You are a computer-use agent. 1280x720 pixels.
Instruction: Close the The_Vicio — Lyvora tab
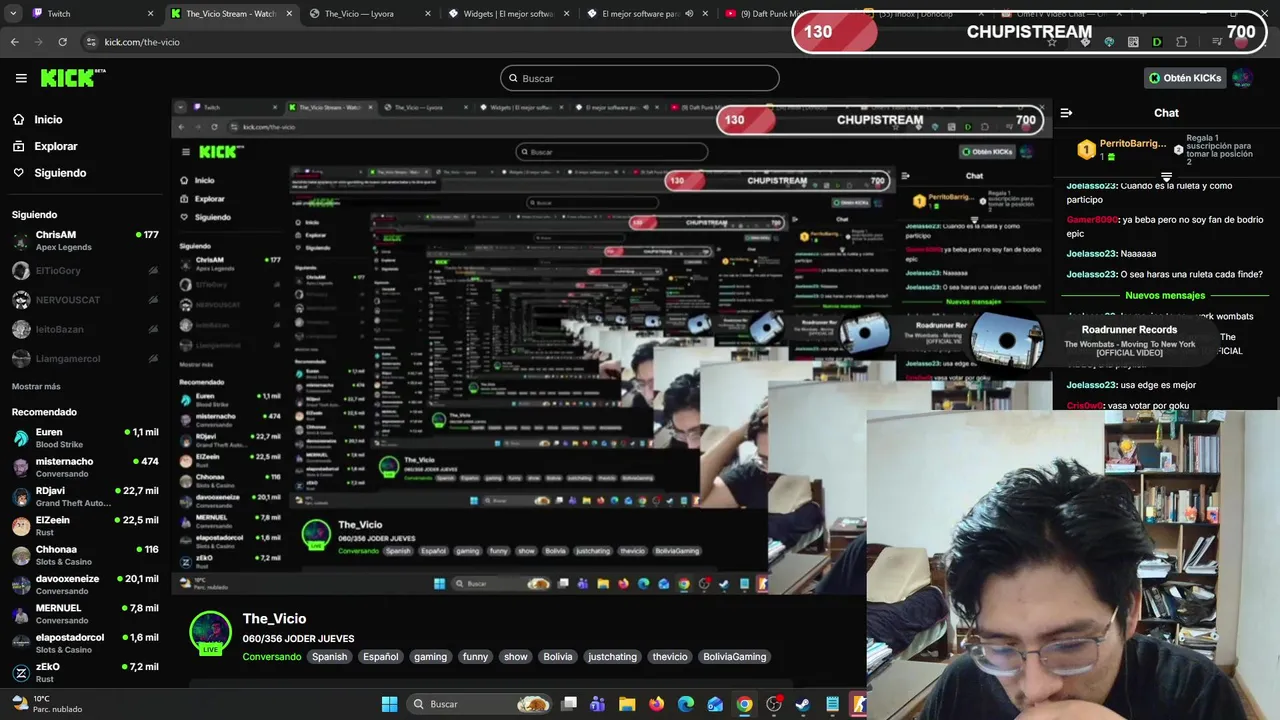(428, 14)
